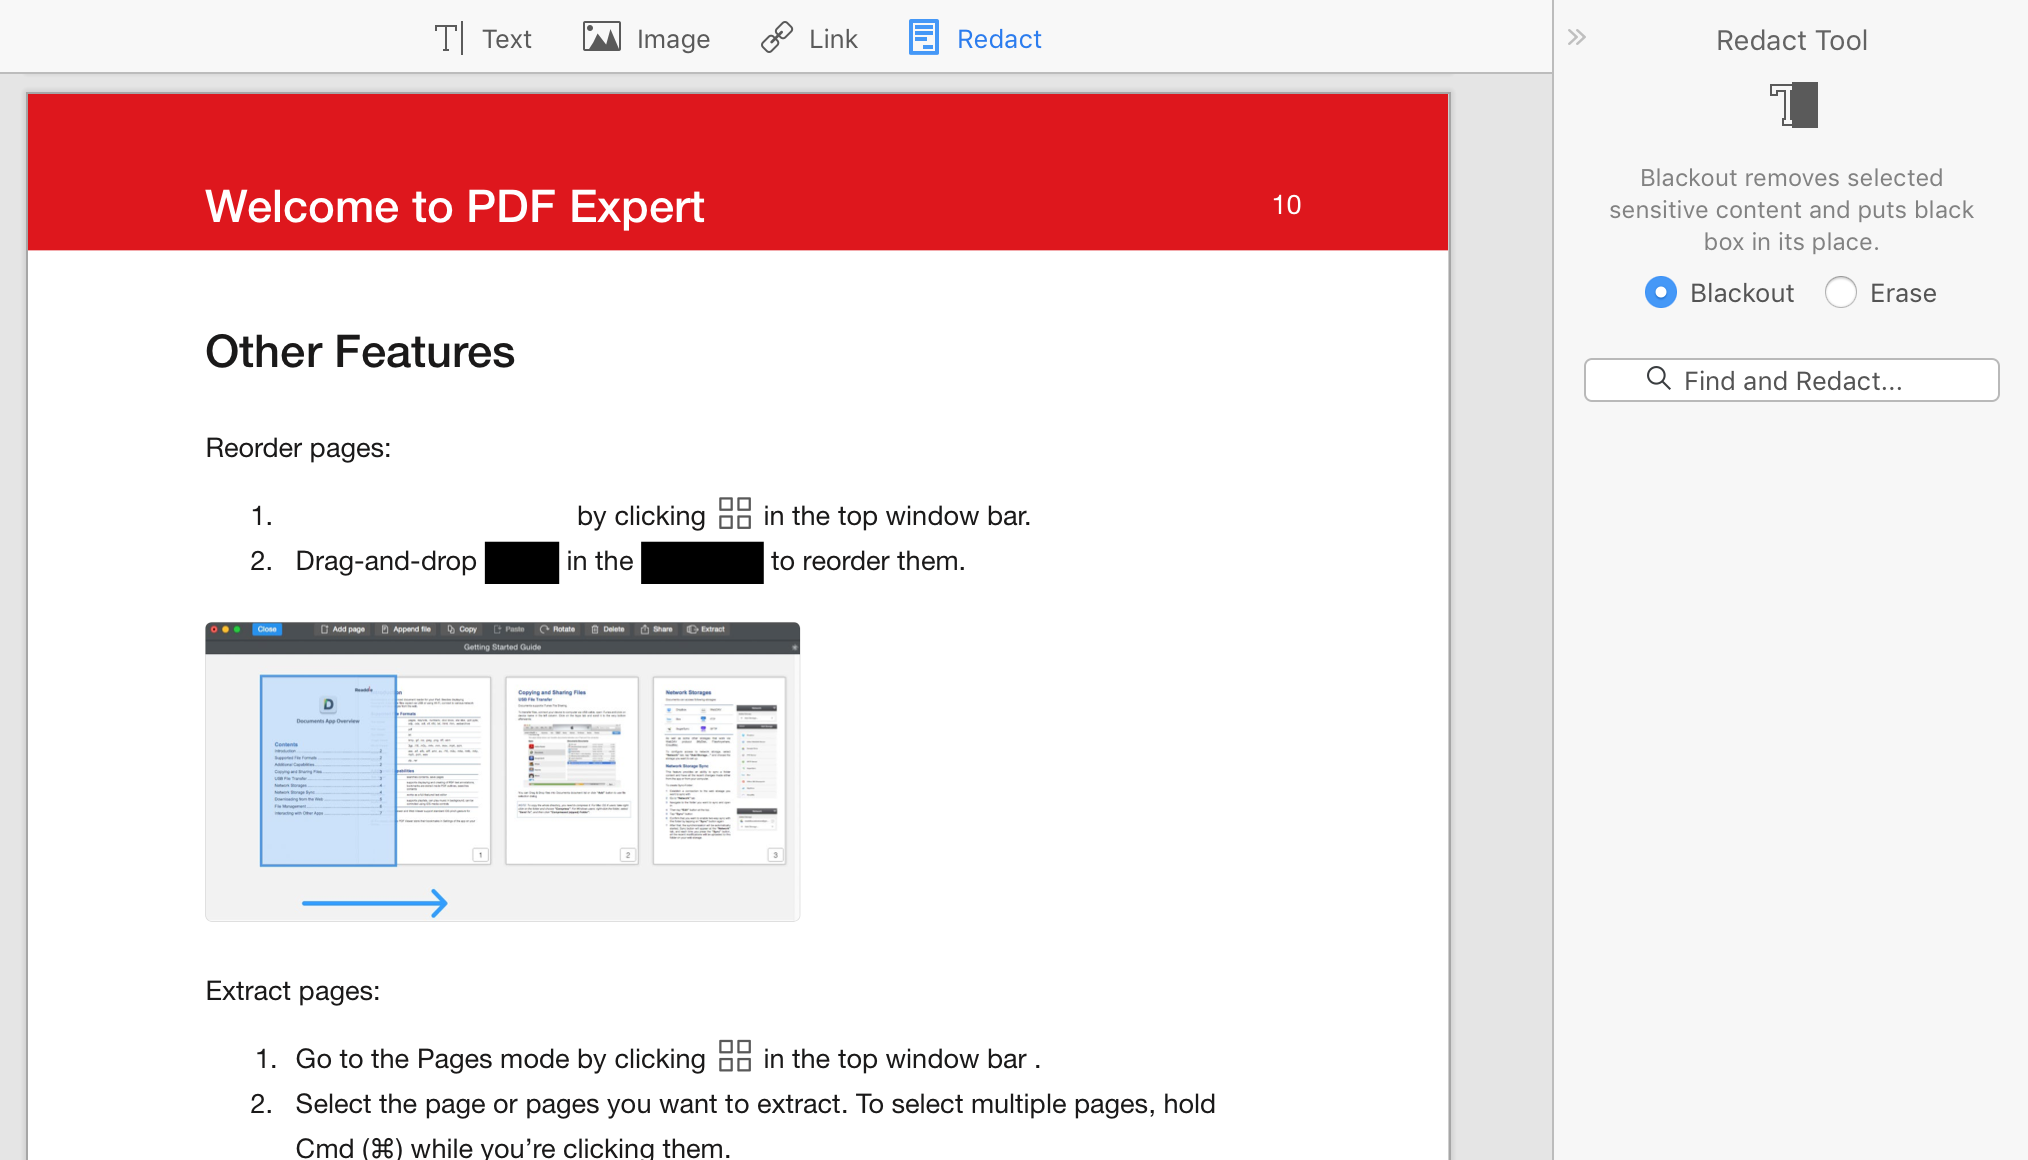Click the page reorder screenshot thumbnail
This screenshot has height=1160, width=2028.
[506, 770]
